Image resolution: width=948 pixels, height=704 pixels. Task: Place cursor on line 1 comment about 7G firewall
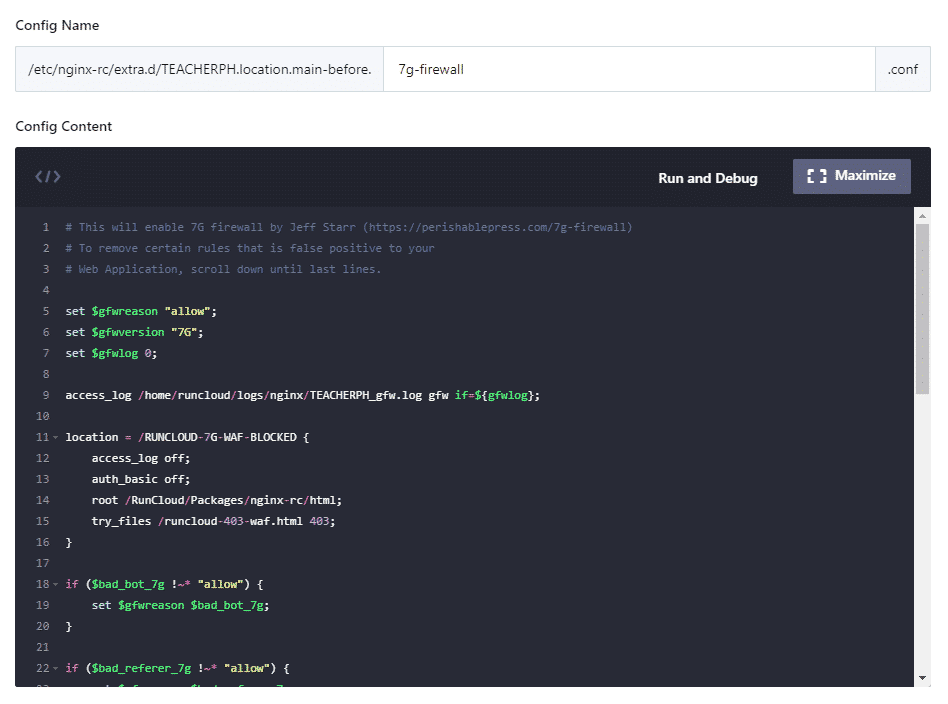point(349,227)
